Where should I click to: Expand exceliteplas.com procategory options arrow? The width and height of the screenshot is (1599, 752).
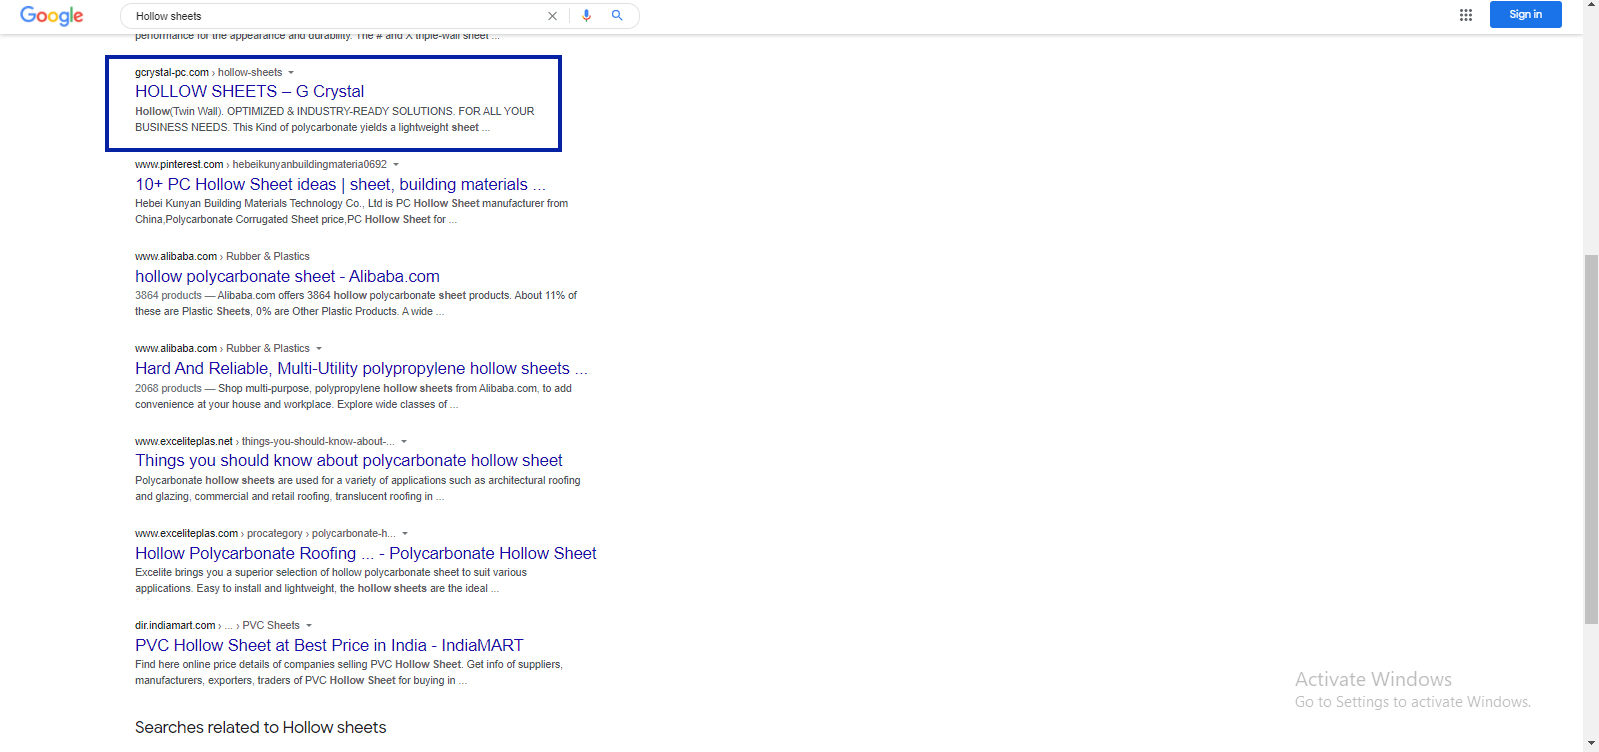[x=405, y=533]
